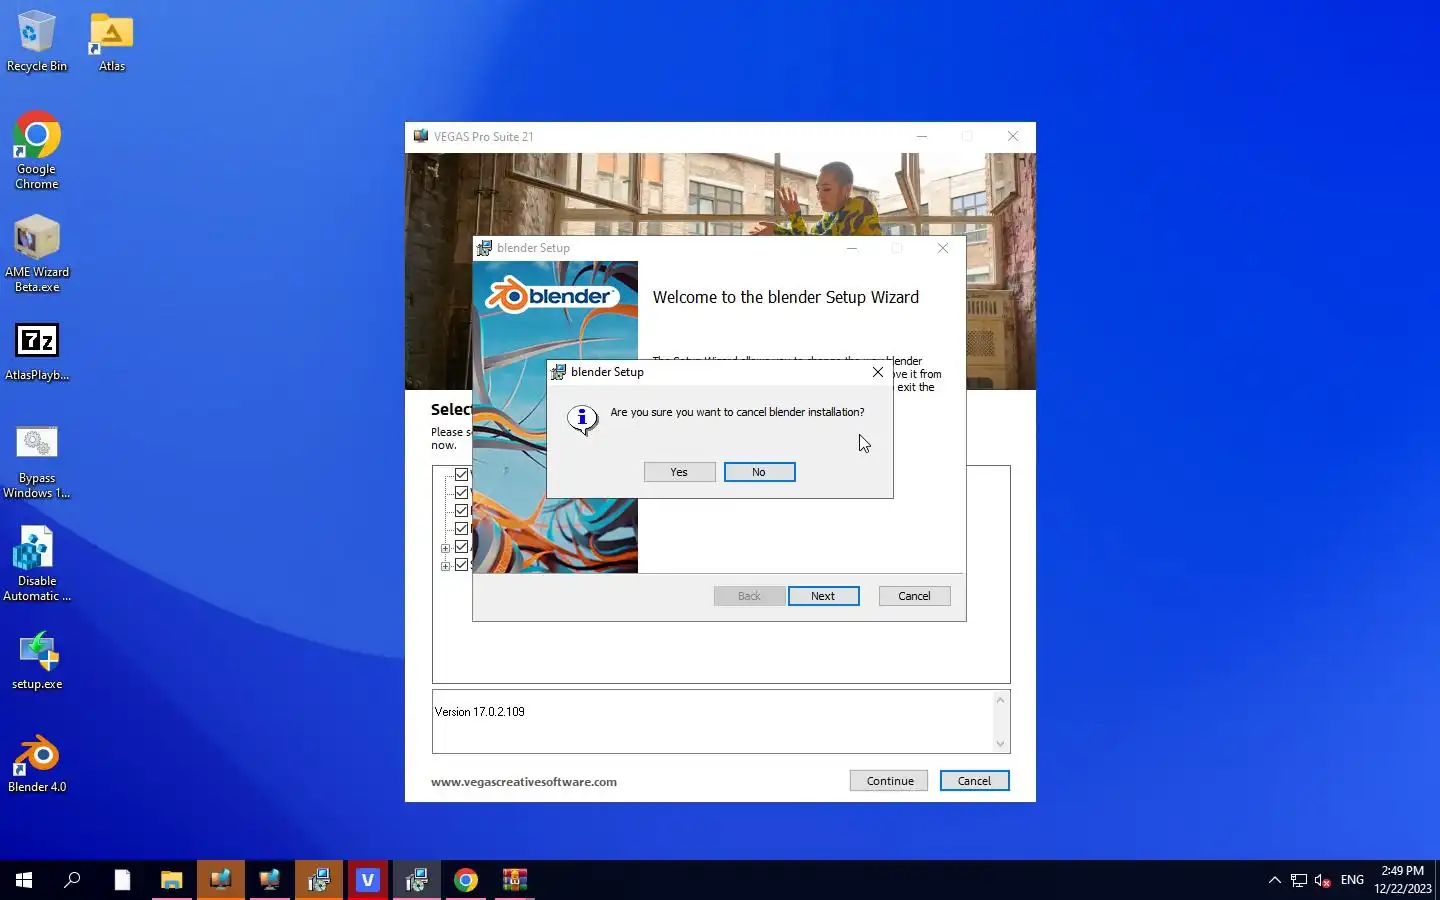
Task: Switch to the blue V app on taskbar
Action: click(368, 880)
